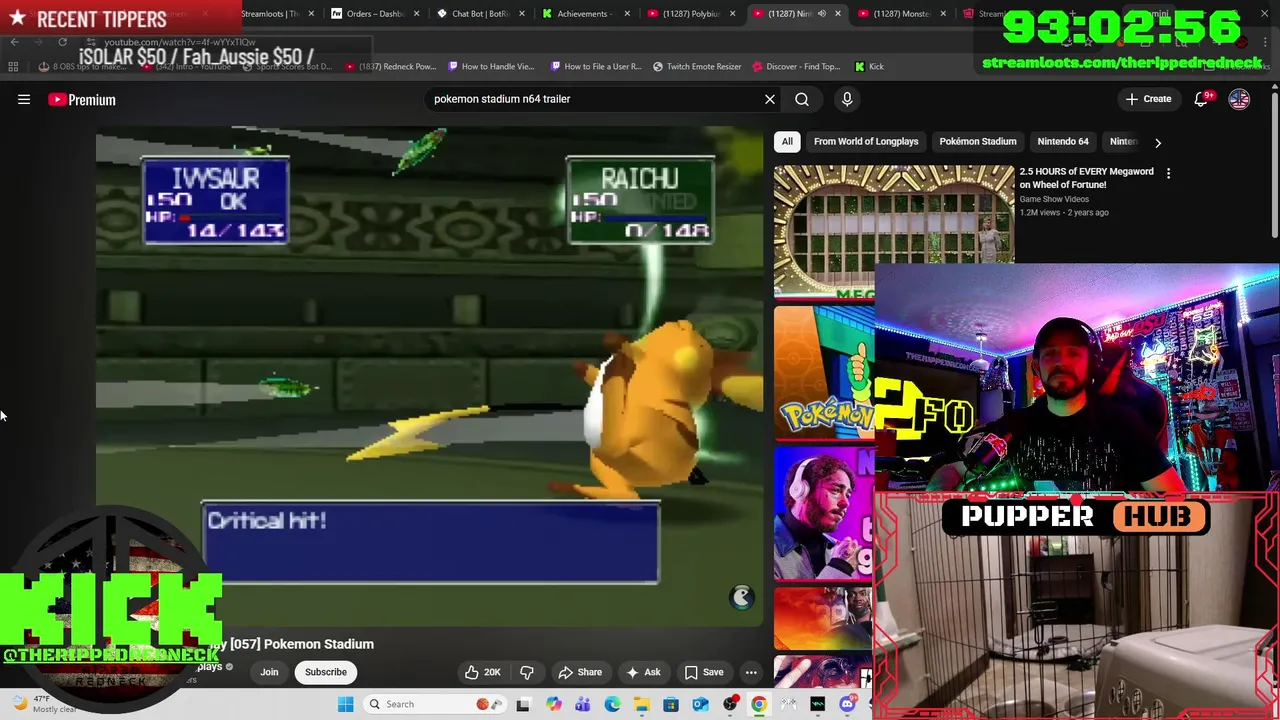
Task: Open Microsoft Store from the taskbar
Action: (x=671, y=704)
